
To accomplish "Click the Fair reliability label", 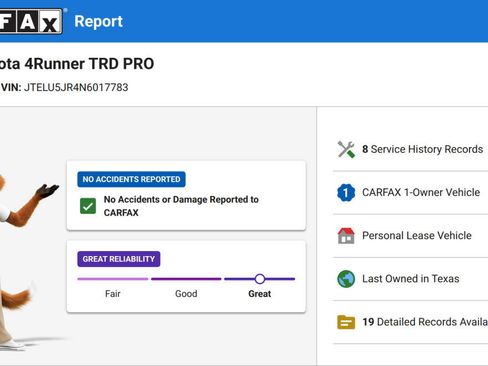I will (x=113, y=294).
